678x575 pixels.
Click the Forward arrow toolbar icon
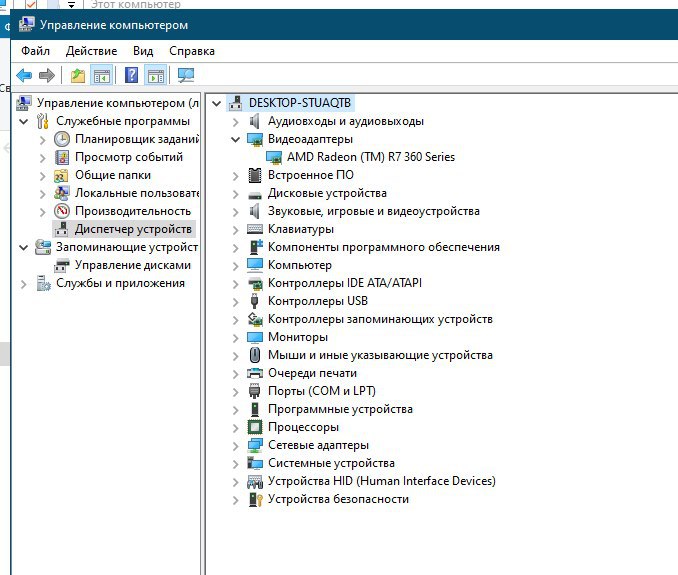pos(47,76)
